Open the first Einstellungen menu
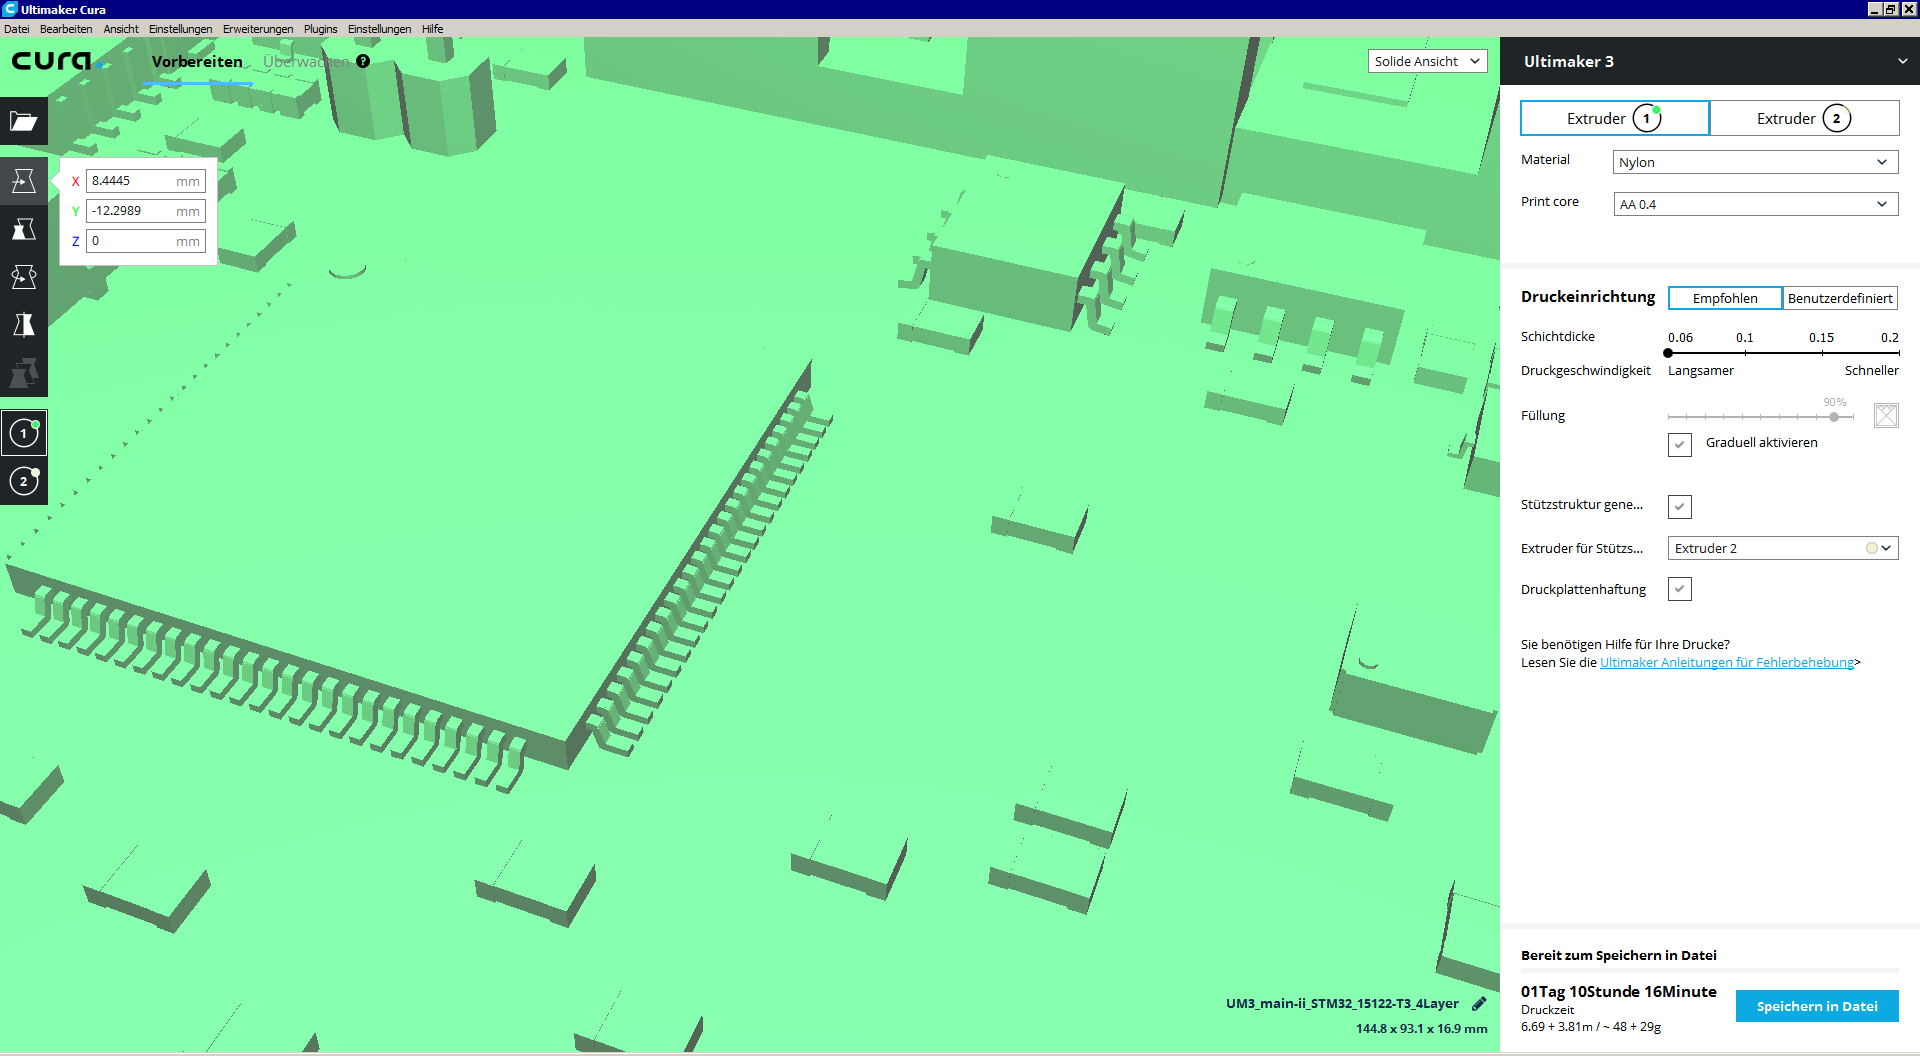 click(180, 29)
